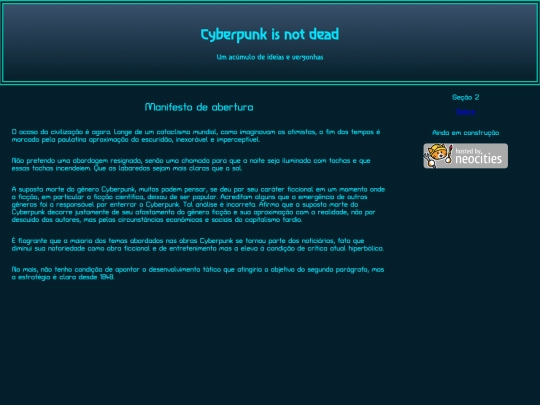
Task: Click the Manifesto de abertura heading
Action: 199,107
